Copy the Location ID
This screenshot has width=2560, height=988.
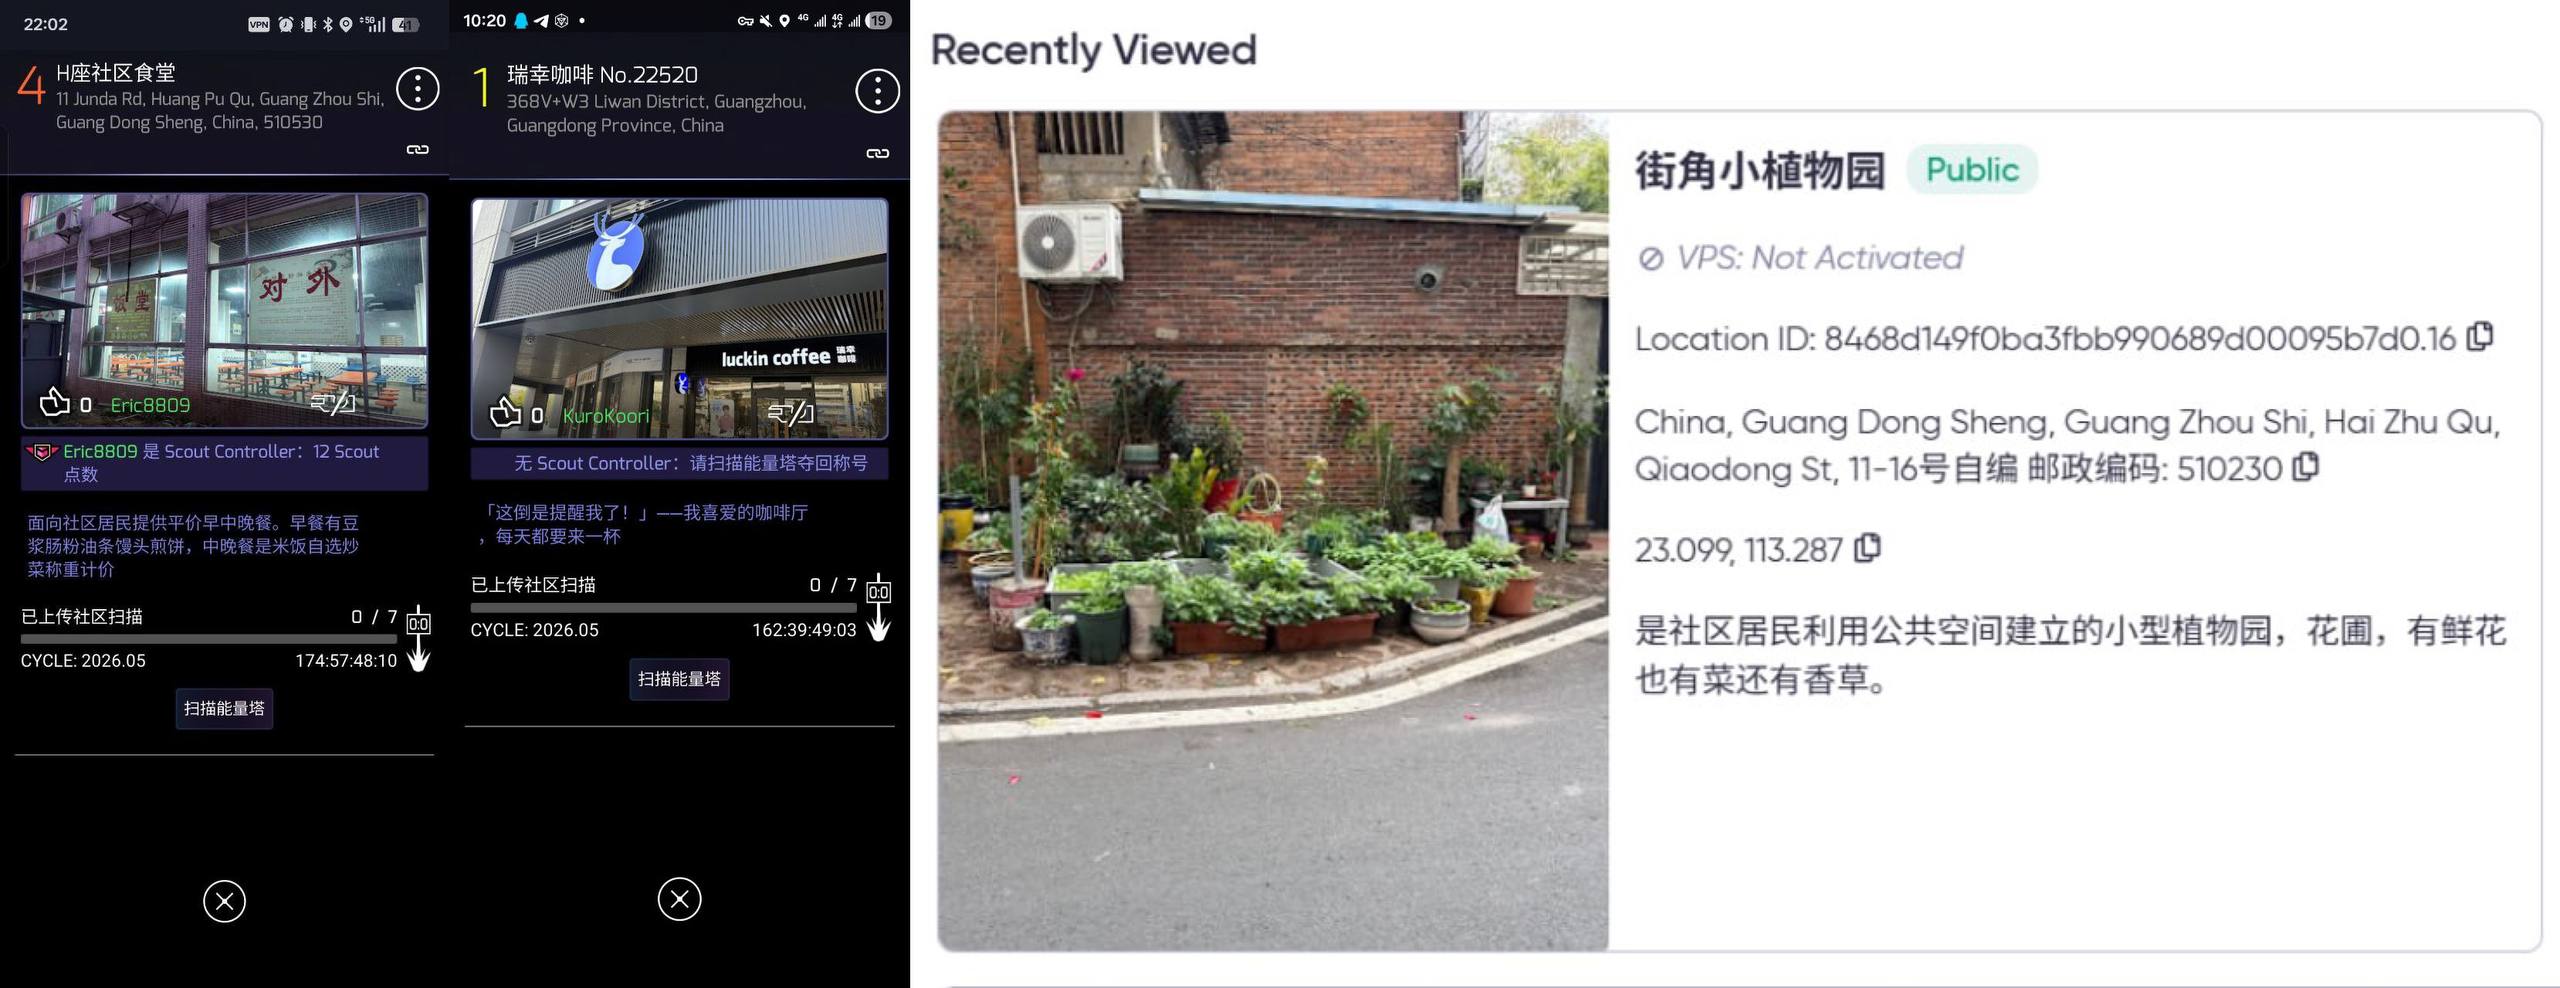coord(2481,336)
